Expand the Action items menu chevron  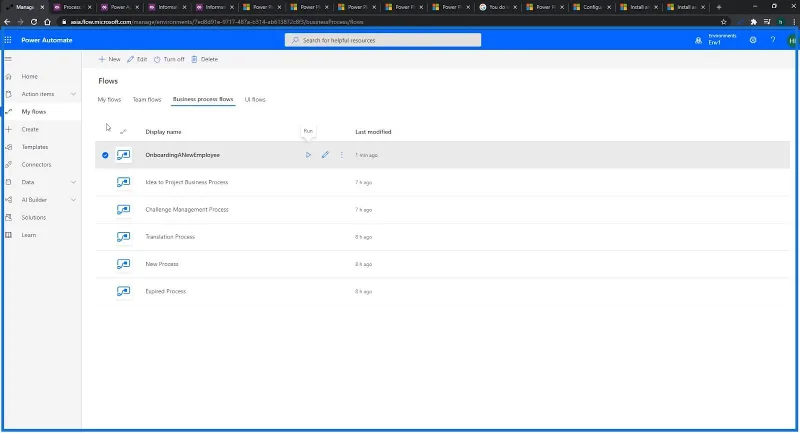tap(73, 94)
